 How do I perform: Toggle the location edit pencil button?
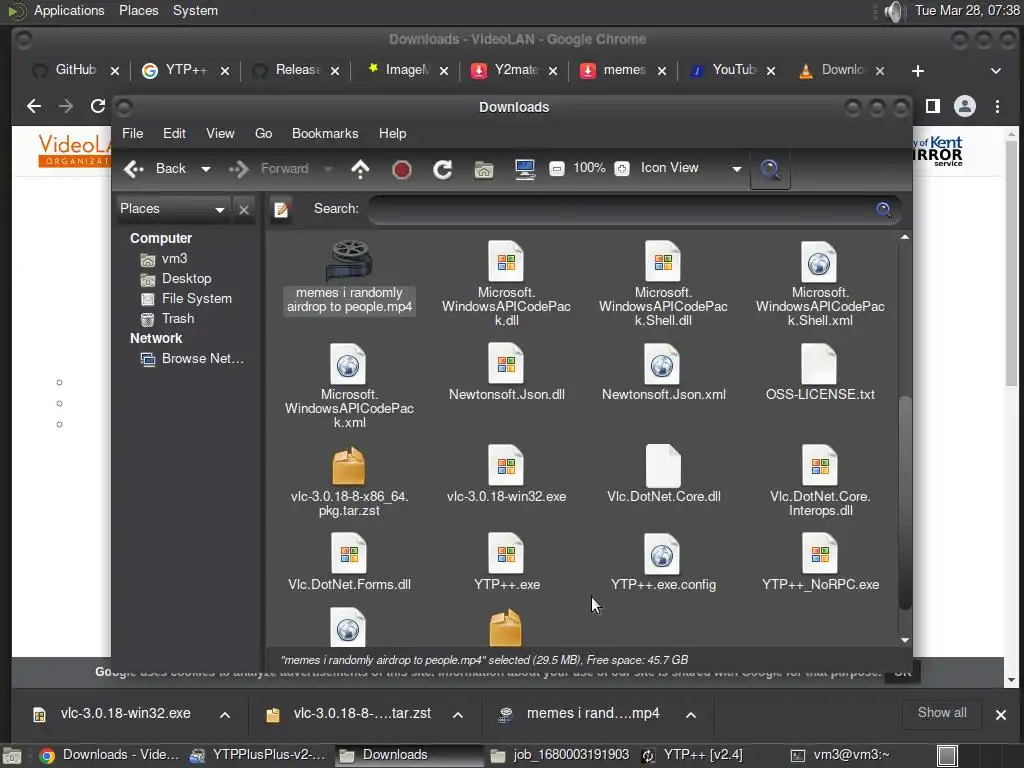[x=281, y=209]
